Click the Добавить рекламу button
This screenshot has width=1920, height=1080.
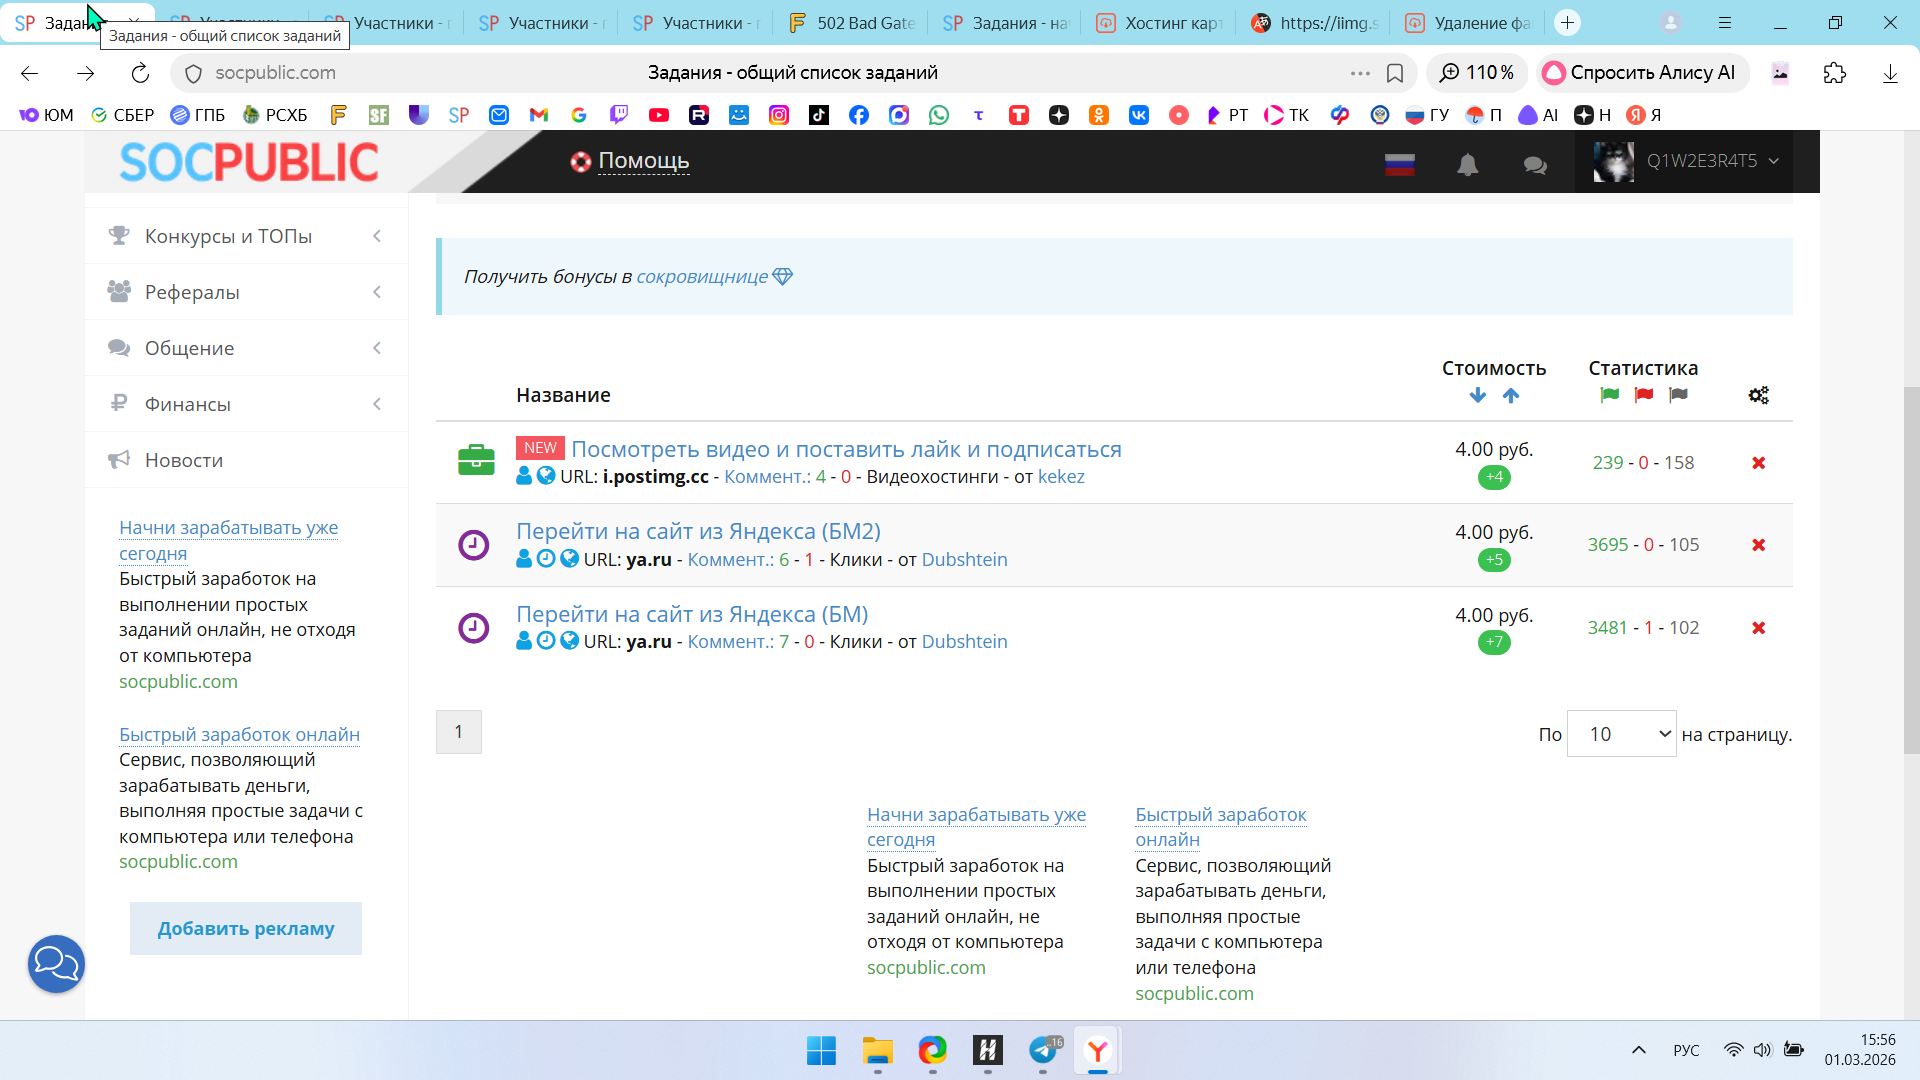click(x=246, y=929)
